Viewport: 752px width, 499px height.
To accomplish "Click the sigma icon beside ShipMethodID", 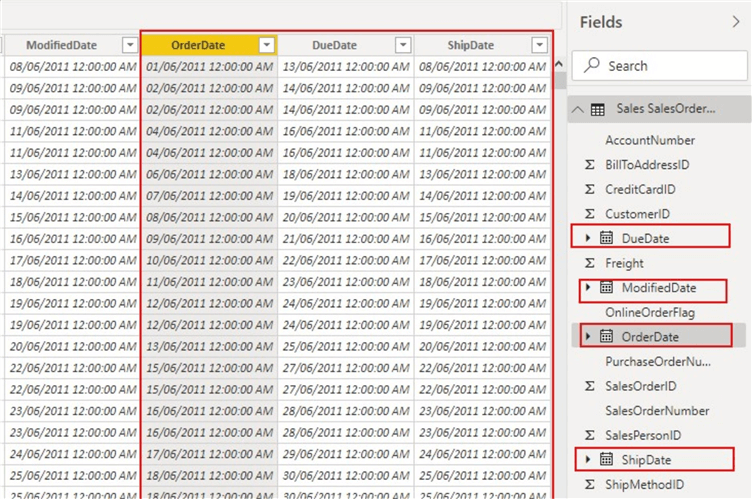I will click(x=589, y=485).
